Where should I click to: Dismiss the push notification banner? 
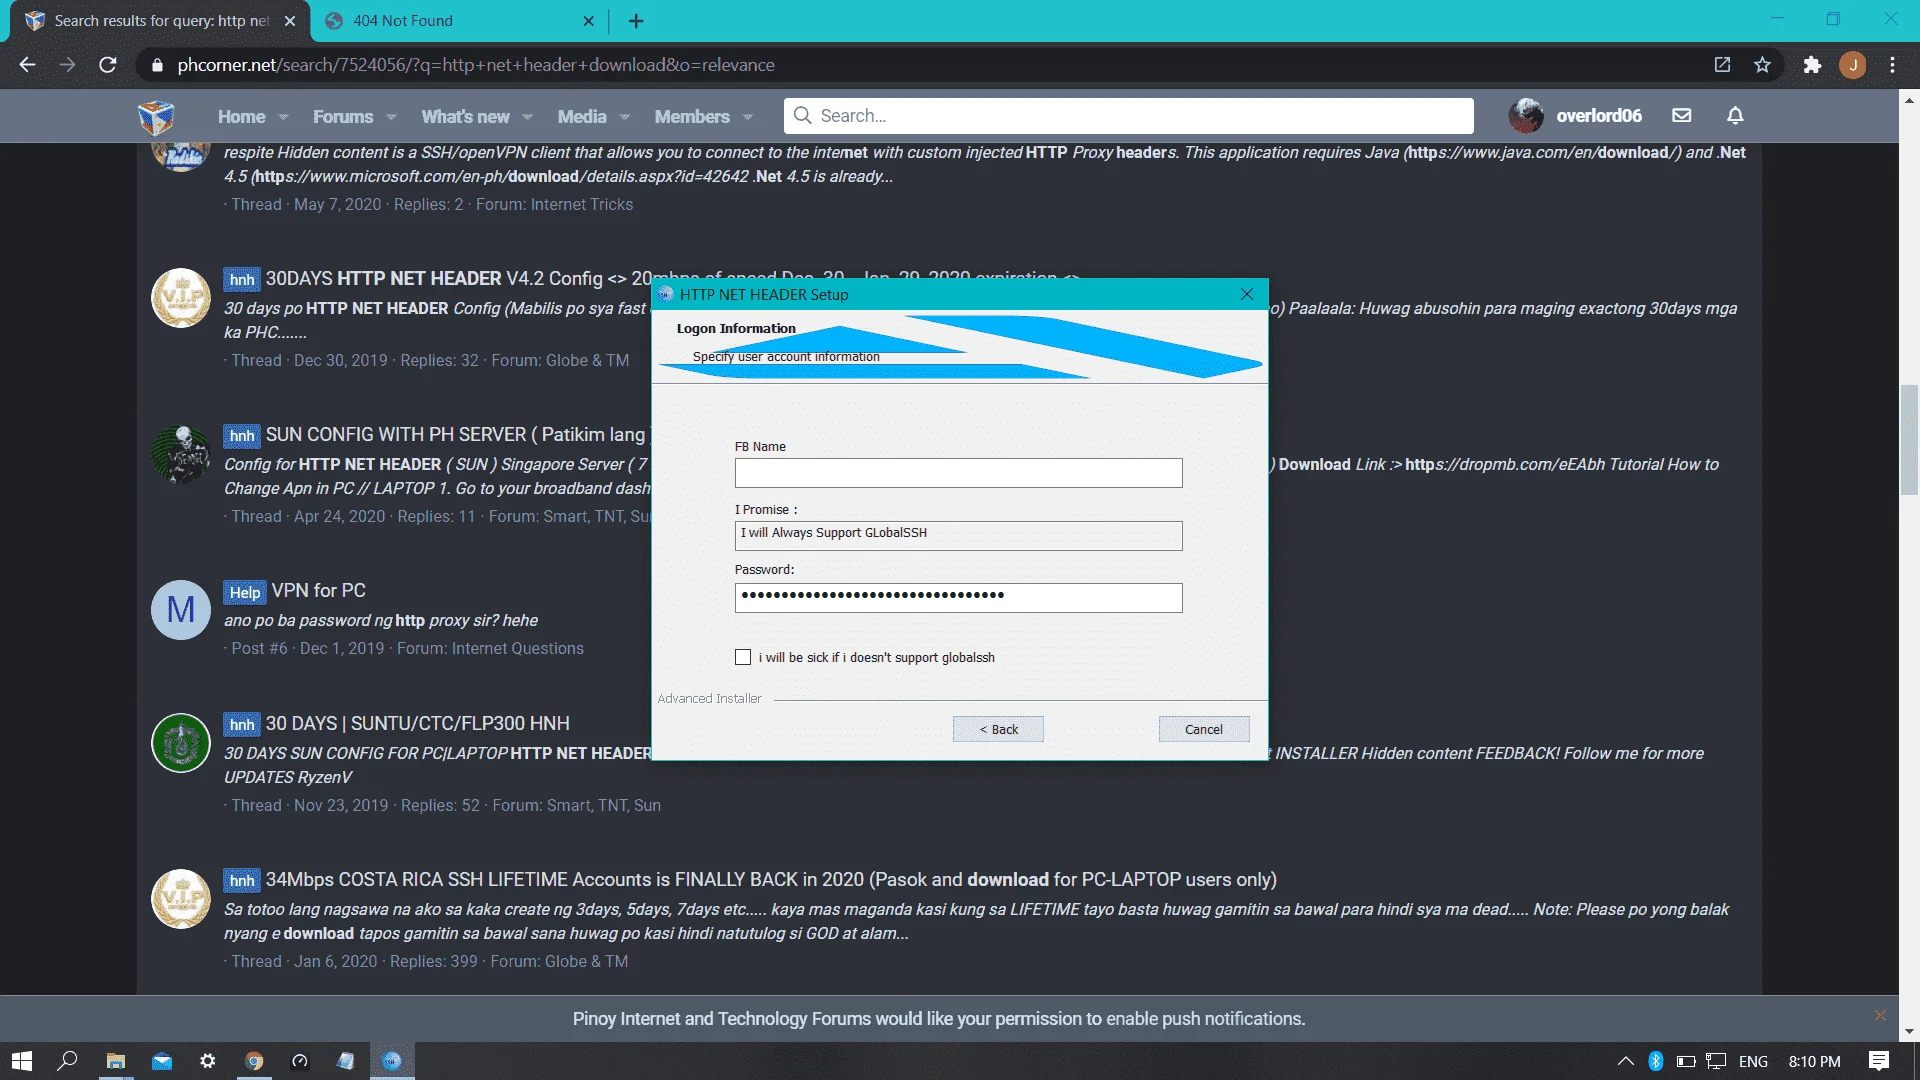pyautogui.click(x=1880, y=1016)
